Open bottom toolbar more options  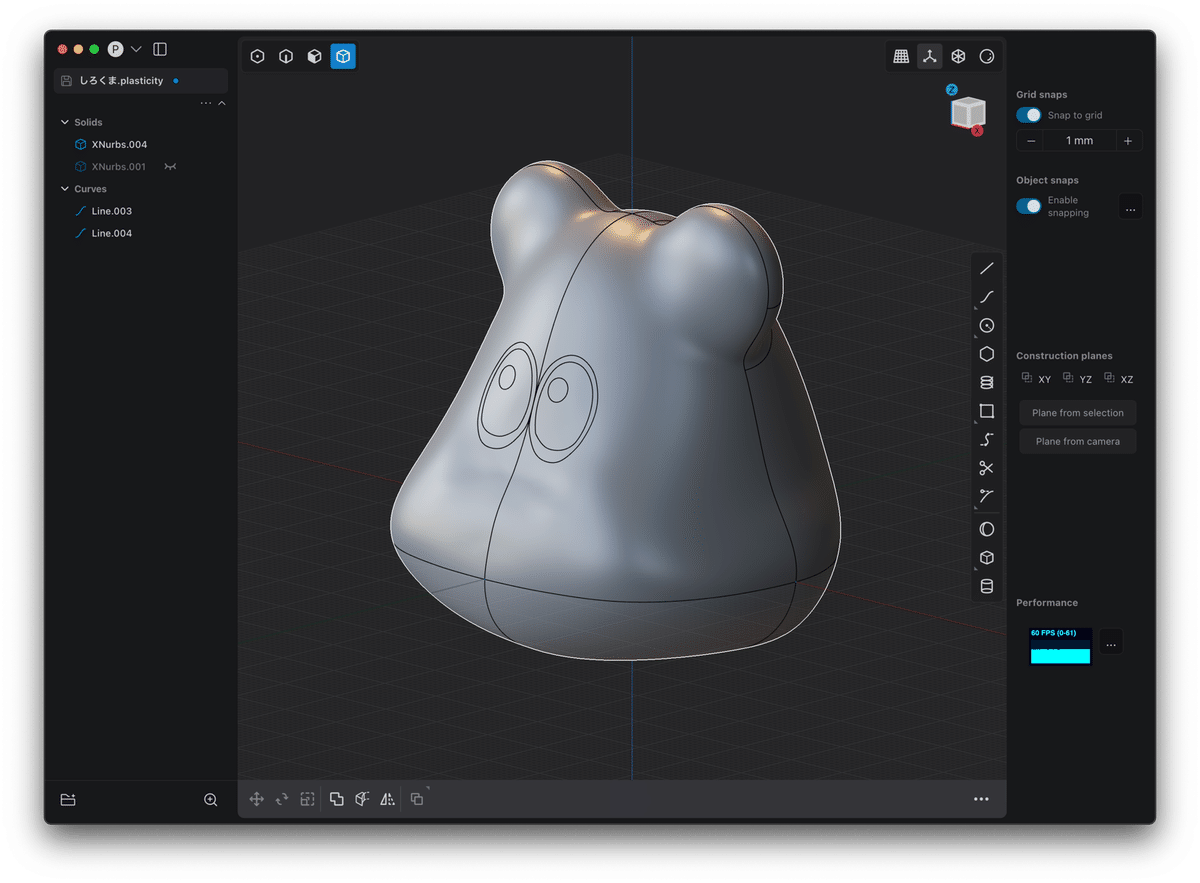click(x=981, y=799)
